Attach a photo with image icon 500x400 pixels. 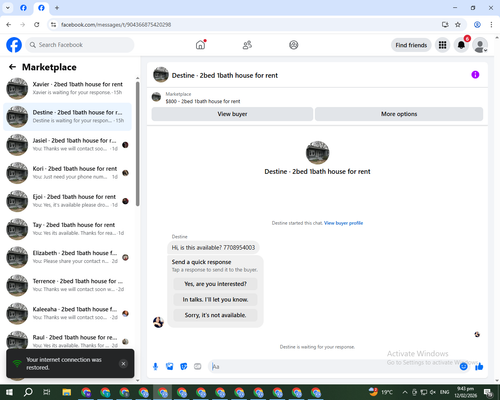(170, 367)
